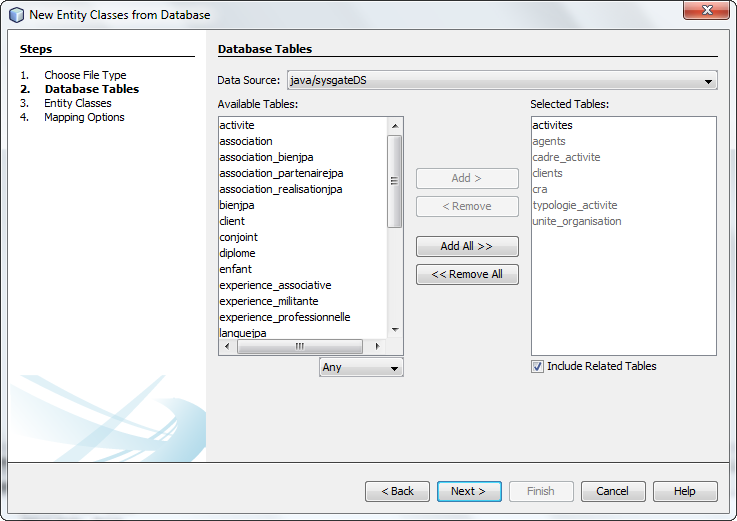Cancel the wizard

point(613,491)
